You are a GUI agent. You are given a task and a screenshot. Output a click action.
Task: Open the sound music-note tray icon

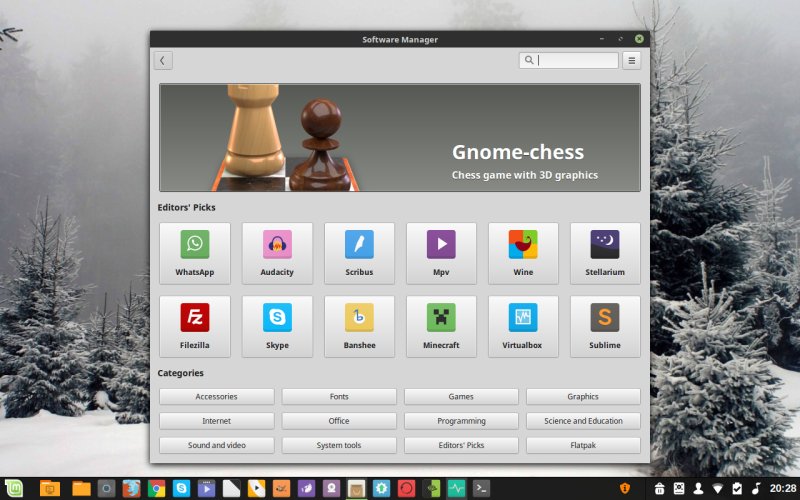[x=756, y=489]
